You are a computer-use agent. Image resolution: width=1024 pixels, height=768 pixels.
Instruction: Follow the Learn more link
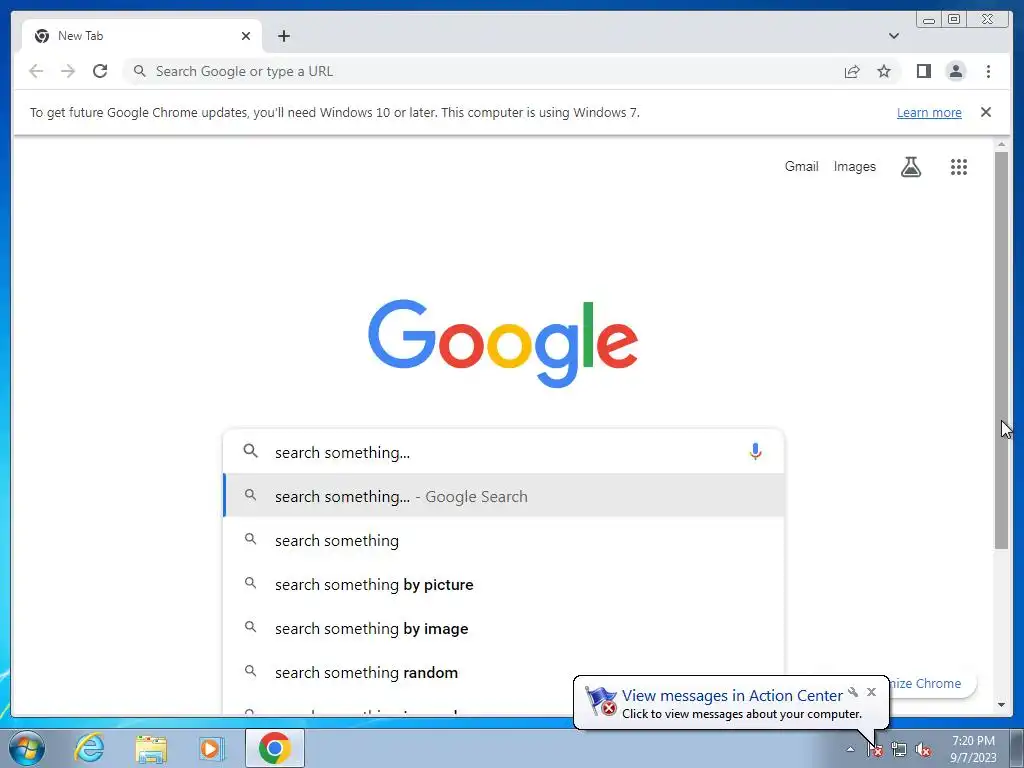pyautogui.click(x=929, y=112)
